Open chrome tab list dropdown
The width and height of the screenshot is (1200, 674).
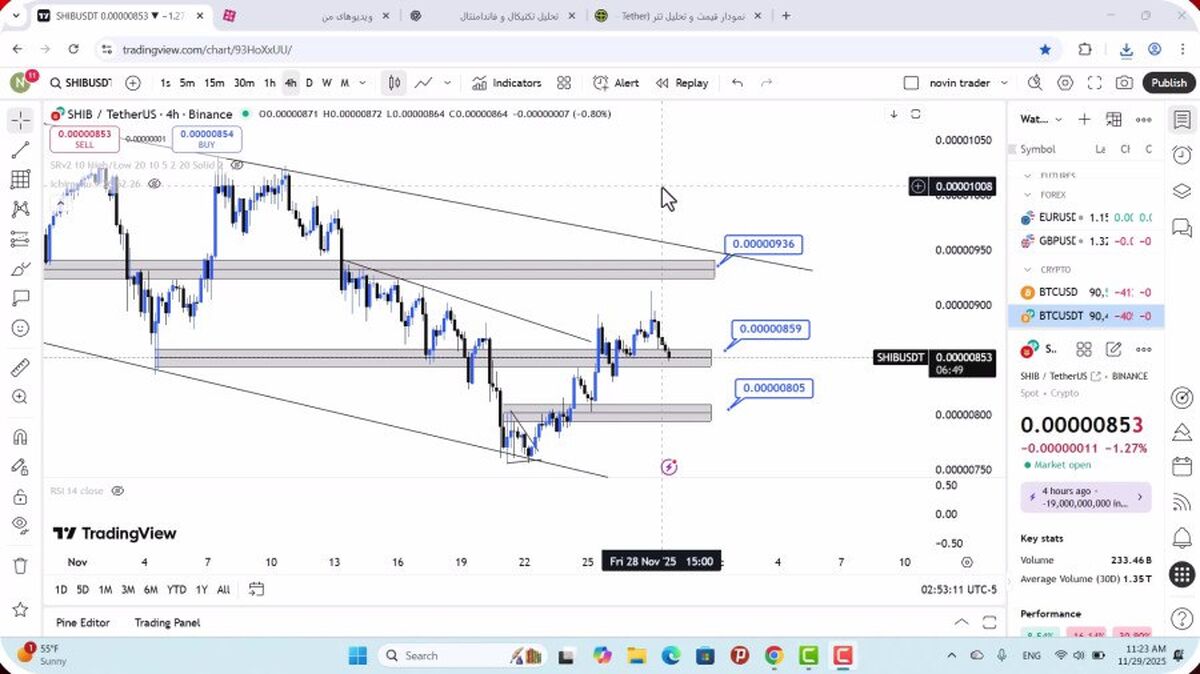point(14,16)
